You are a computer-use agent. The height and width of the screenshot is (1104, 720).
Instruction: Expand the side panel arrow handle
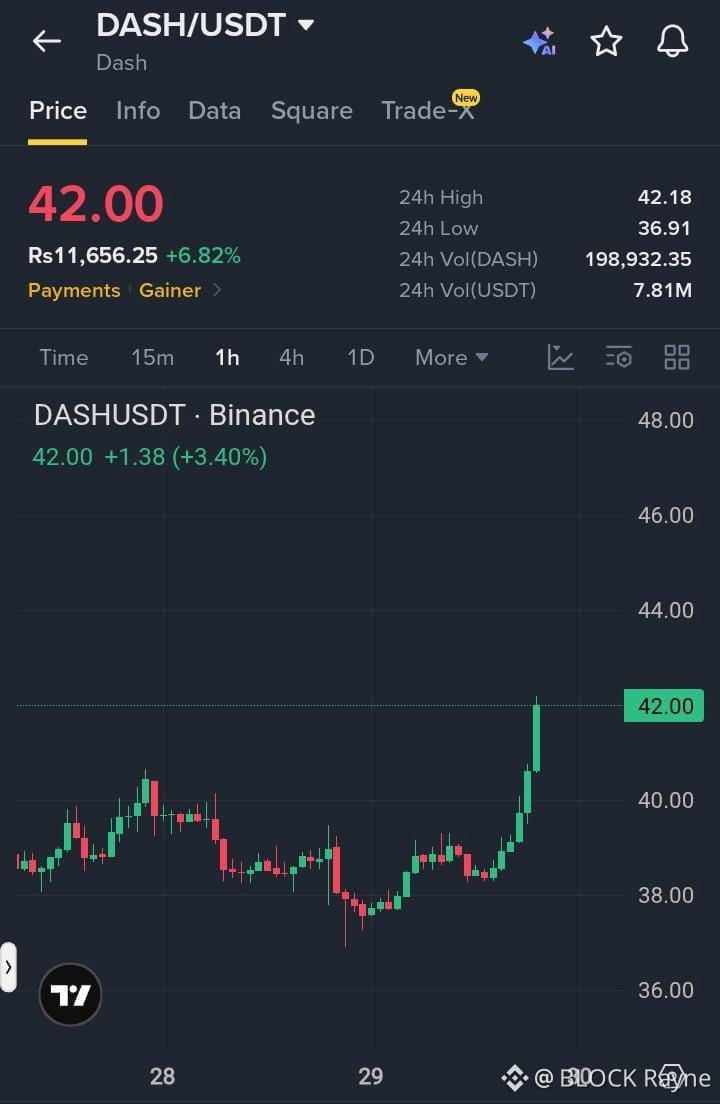point(8,967)
